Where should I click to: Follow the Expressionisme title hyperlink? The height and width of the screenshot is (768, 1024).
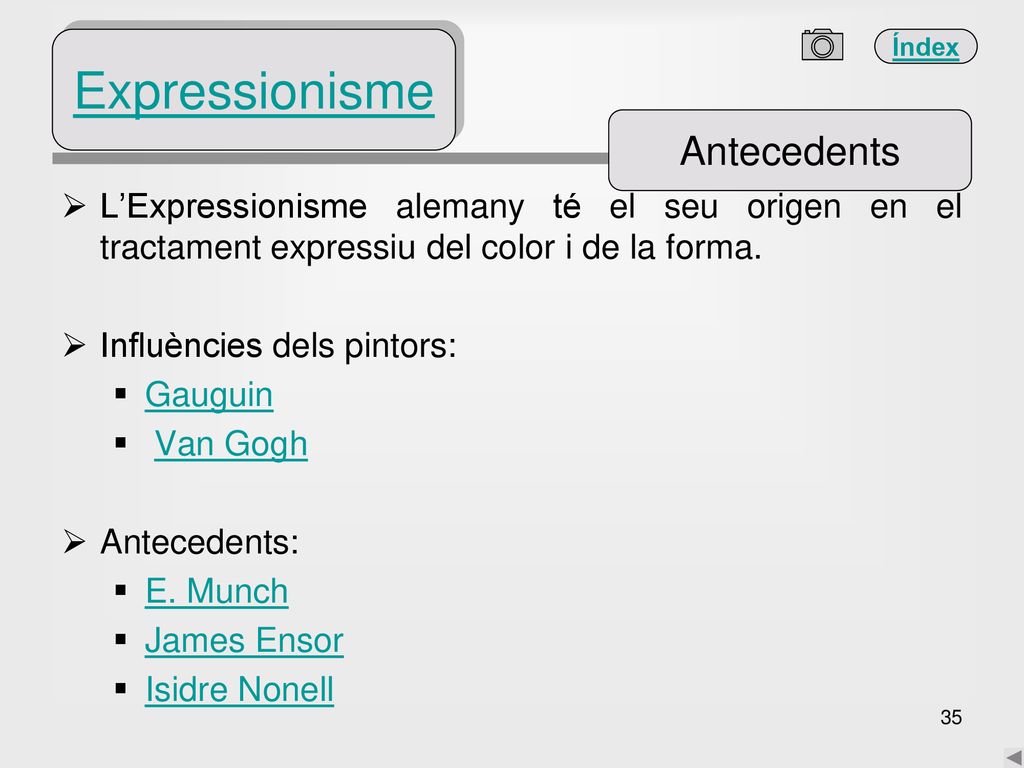pyautogui.click(x=254, y=91)
